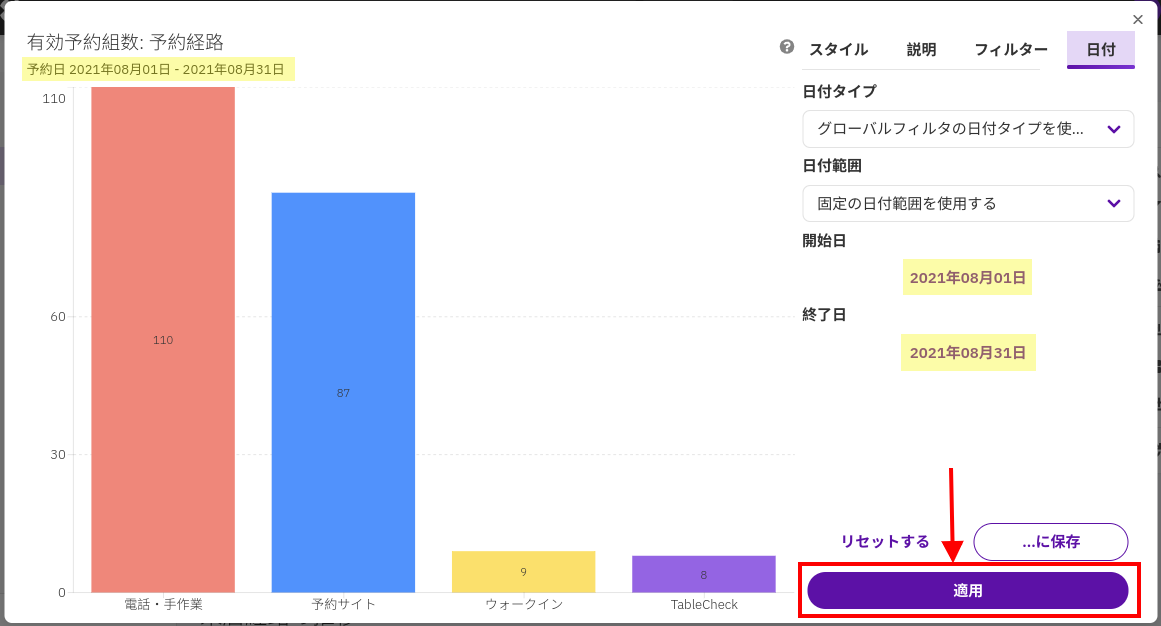Open the 説明 tab
The height and width of the screenshot is (626, 1161).
coord(921,49)
